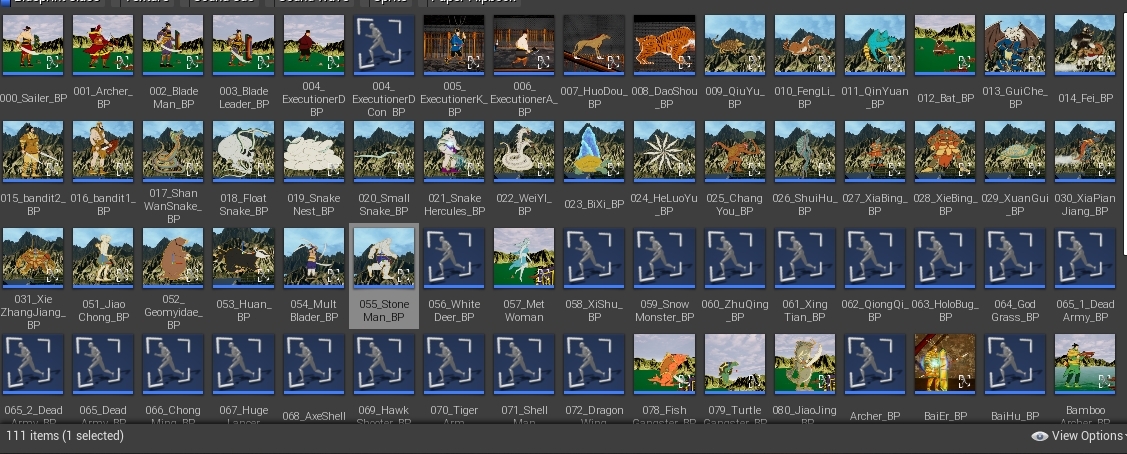This screenshot has width=1127, height=454.
Task: Select the 000_Sailer_BP blueprint asset
Action: 33,45
